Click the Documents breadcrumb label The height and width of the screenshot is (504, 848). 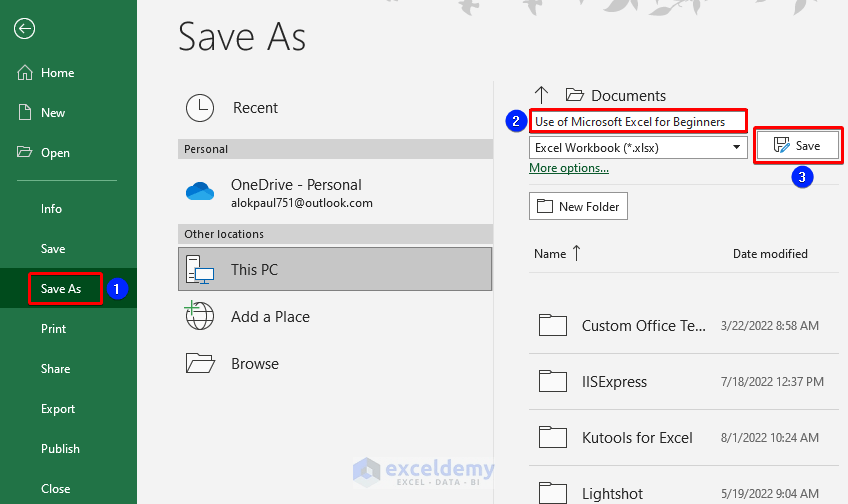pyautogui.click(x=628, y=96)
